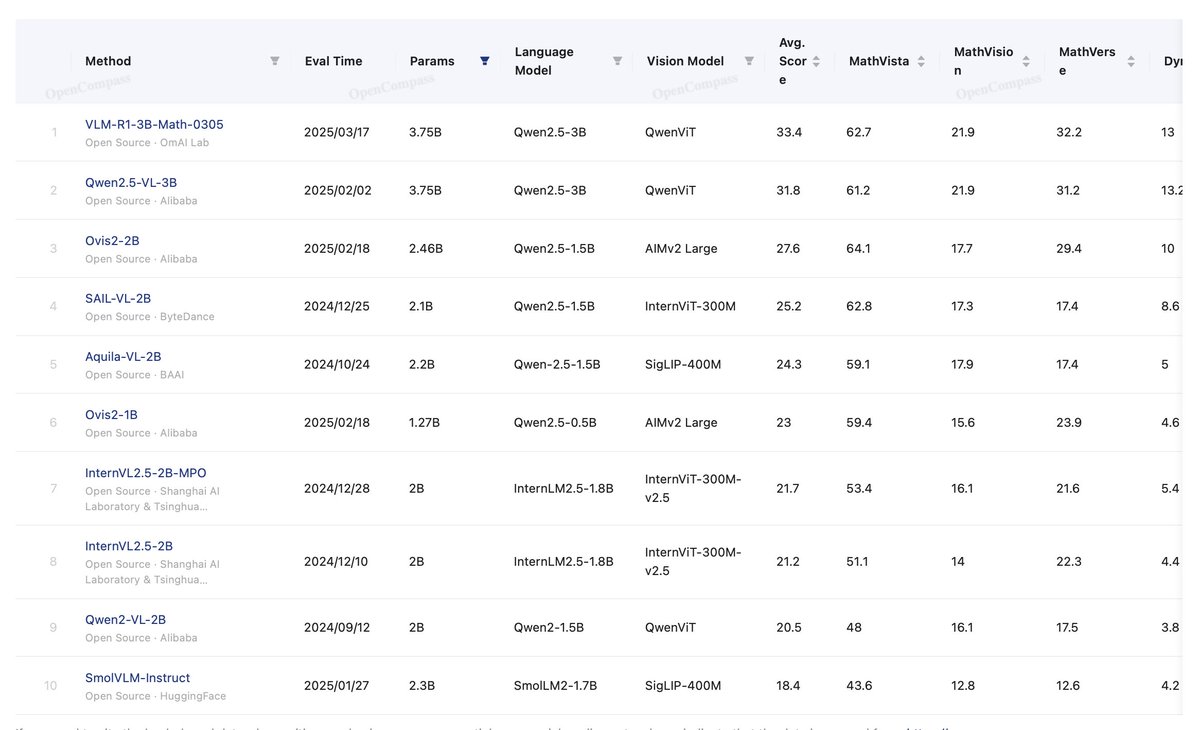Sort by Avg. Score column arrows
1200x730 pixels.
[x=816, y=61]
